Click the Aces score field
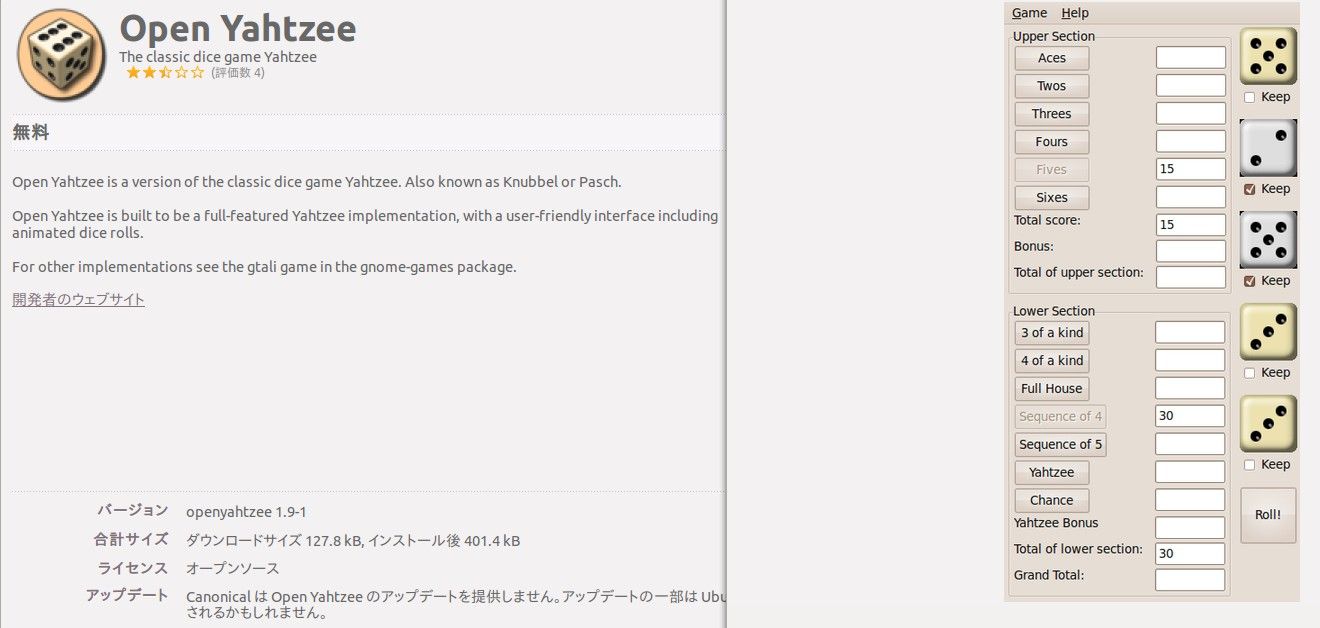1320x628 pixels. (1191, 58)
